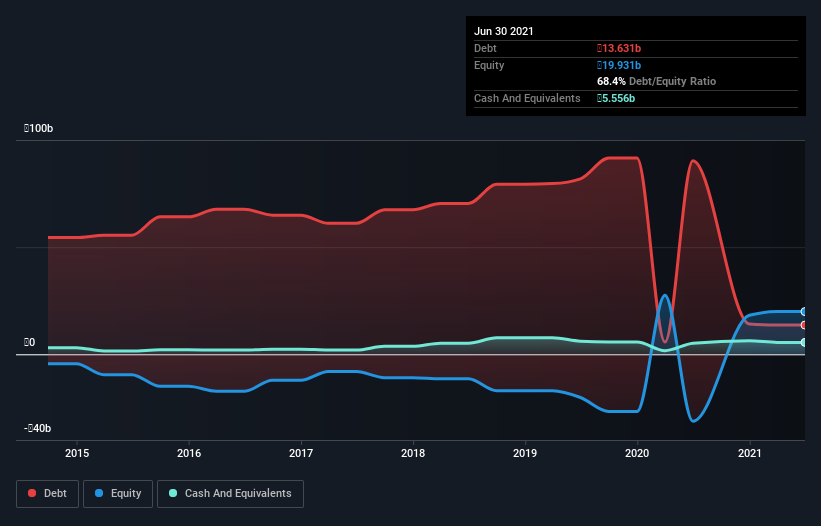Click the -40b y-axis label
821x526 pixels.
[x=37, y=428]
